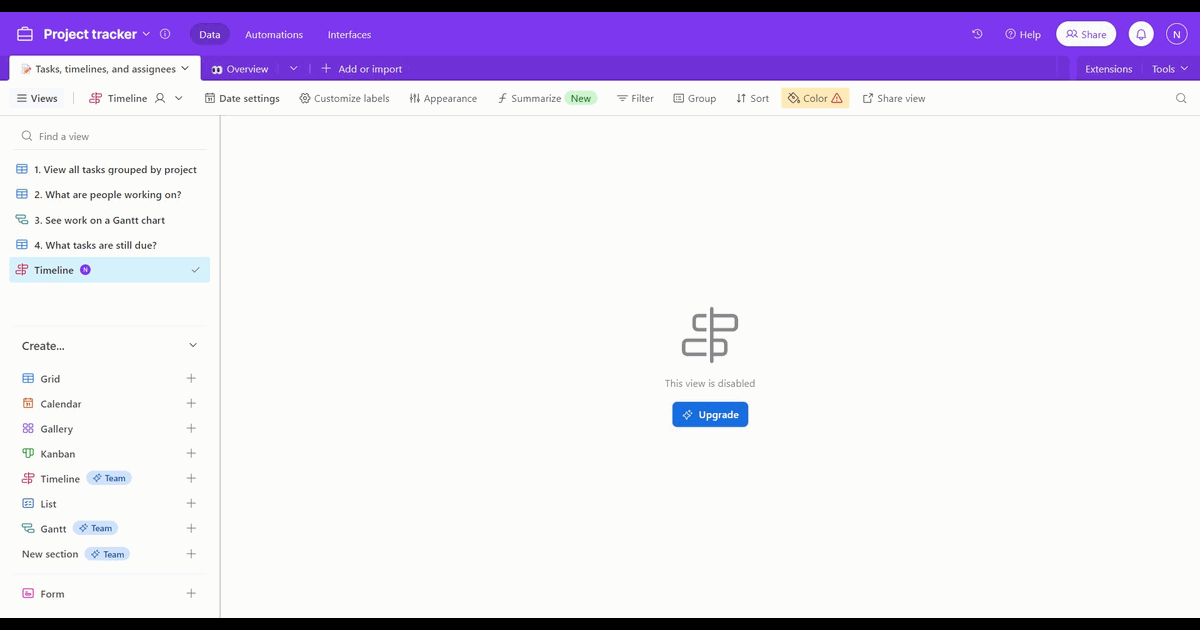Open the Sort menu
Image resolution: width=1200 pixels, height=630 pixels.
tap(752, 98)
